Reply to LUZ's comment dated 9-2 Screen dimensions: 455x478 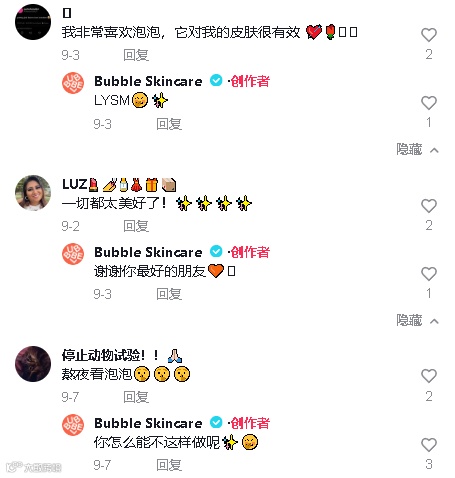click(136, 226)
